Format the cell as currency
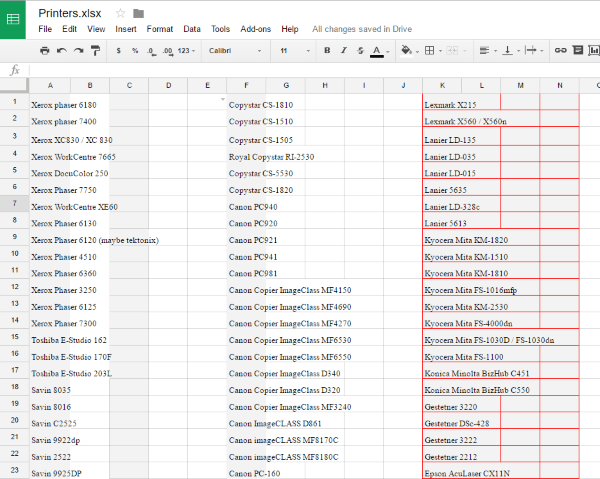This screenshot has height=479, width=600. 120,50
